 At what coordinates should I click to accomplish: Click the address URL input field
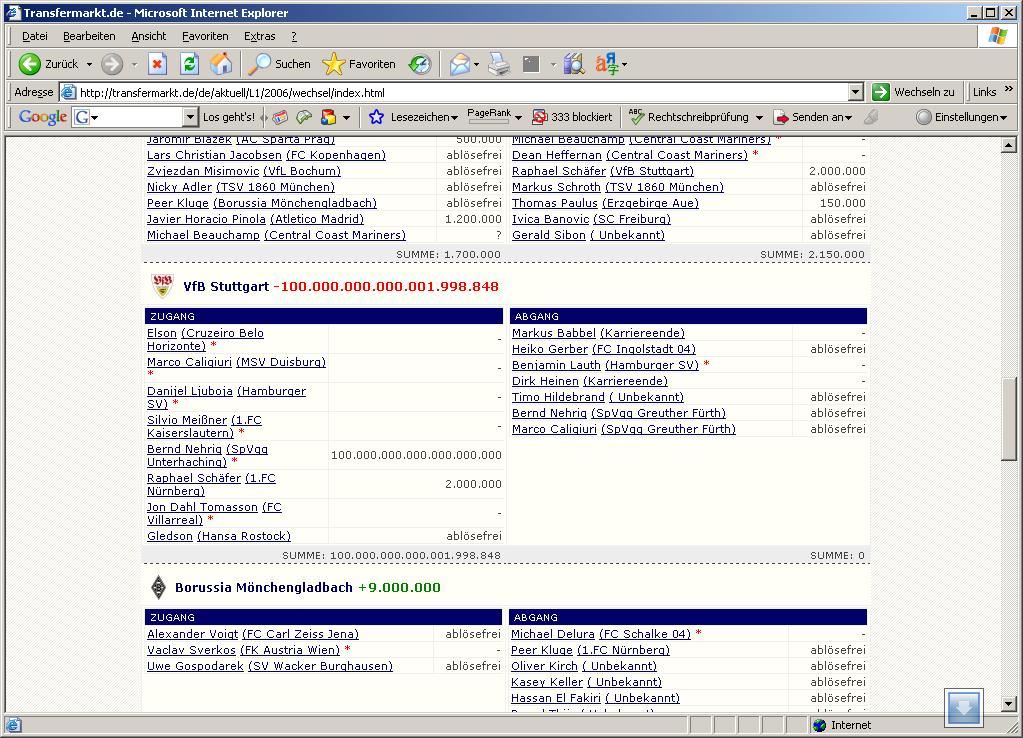pyautogui.click(x=454, y=92)
